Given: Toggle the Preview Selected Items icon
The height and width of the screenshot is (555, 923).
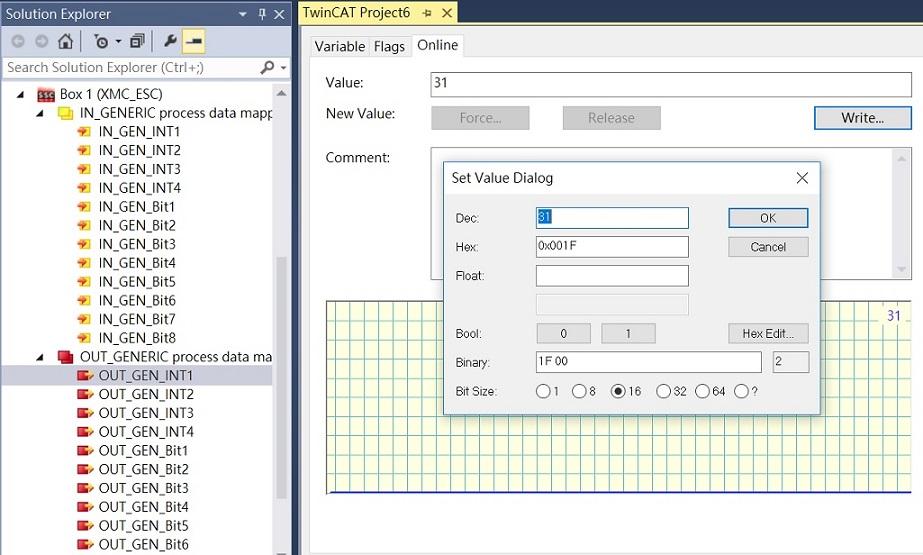Looking at the screenshot, I should [194, 42].
